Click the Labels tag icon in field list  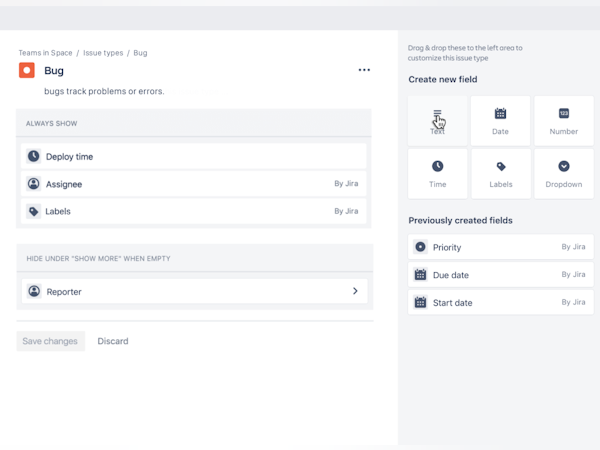click(x=34, y=212)
